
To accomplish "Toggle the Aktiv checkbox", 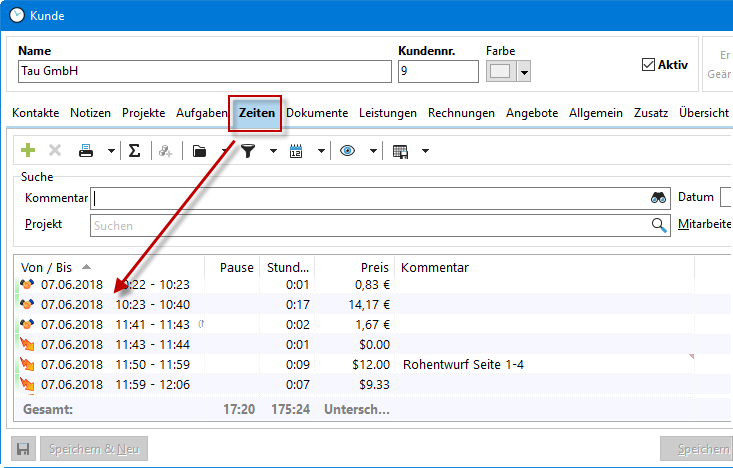I will pos(648,65).
